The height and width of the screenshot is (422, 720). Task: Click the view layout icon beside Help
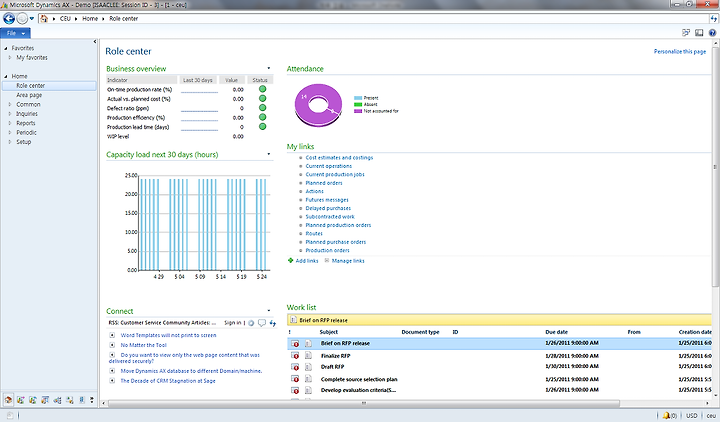point(699,33)
